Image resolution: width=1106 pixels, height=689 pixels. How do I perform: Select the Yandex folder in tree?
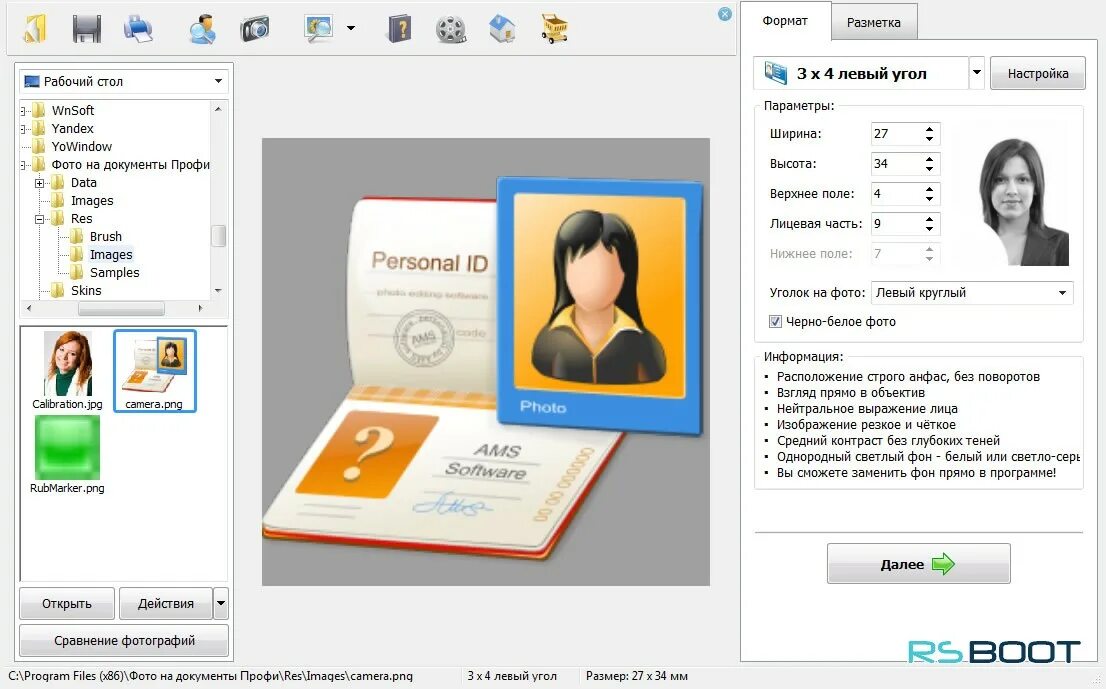72,128
